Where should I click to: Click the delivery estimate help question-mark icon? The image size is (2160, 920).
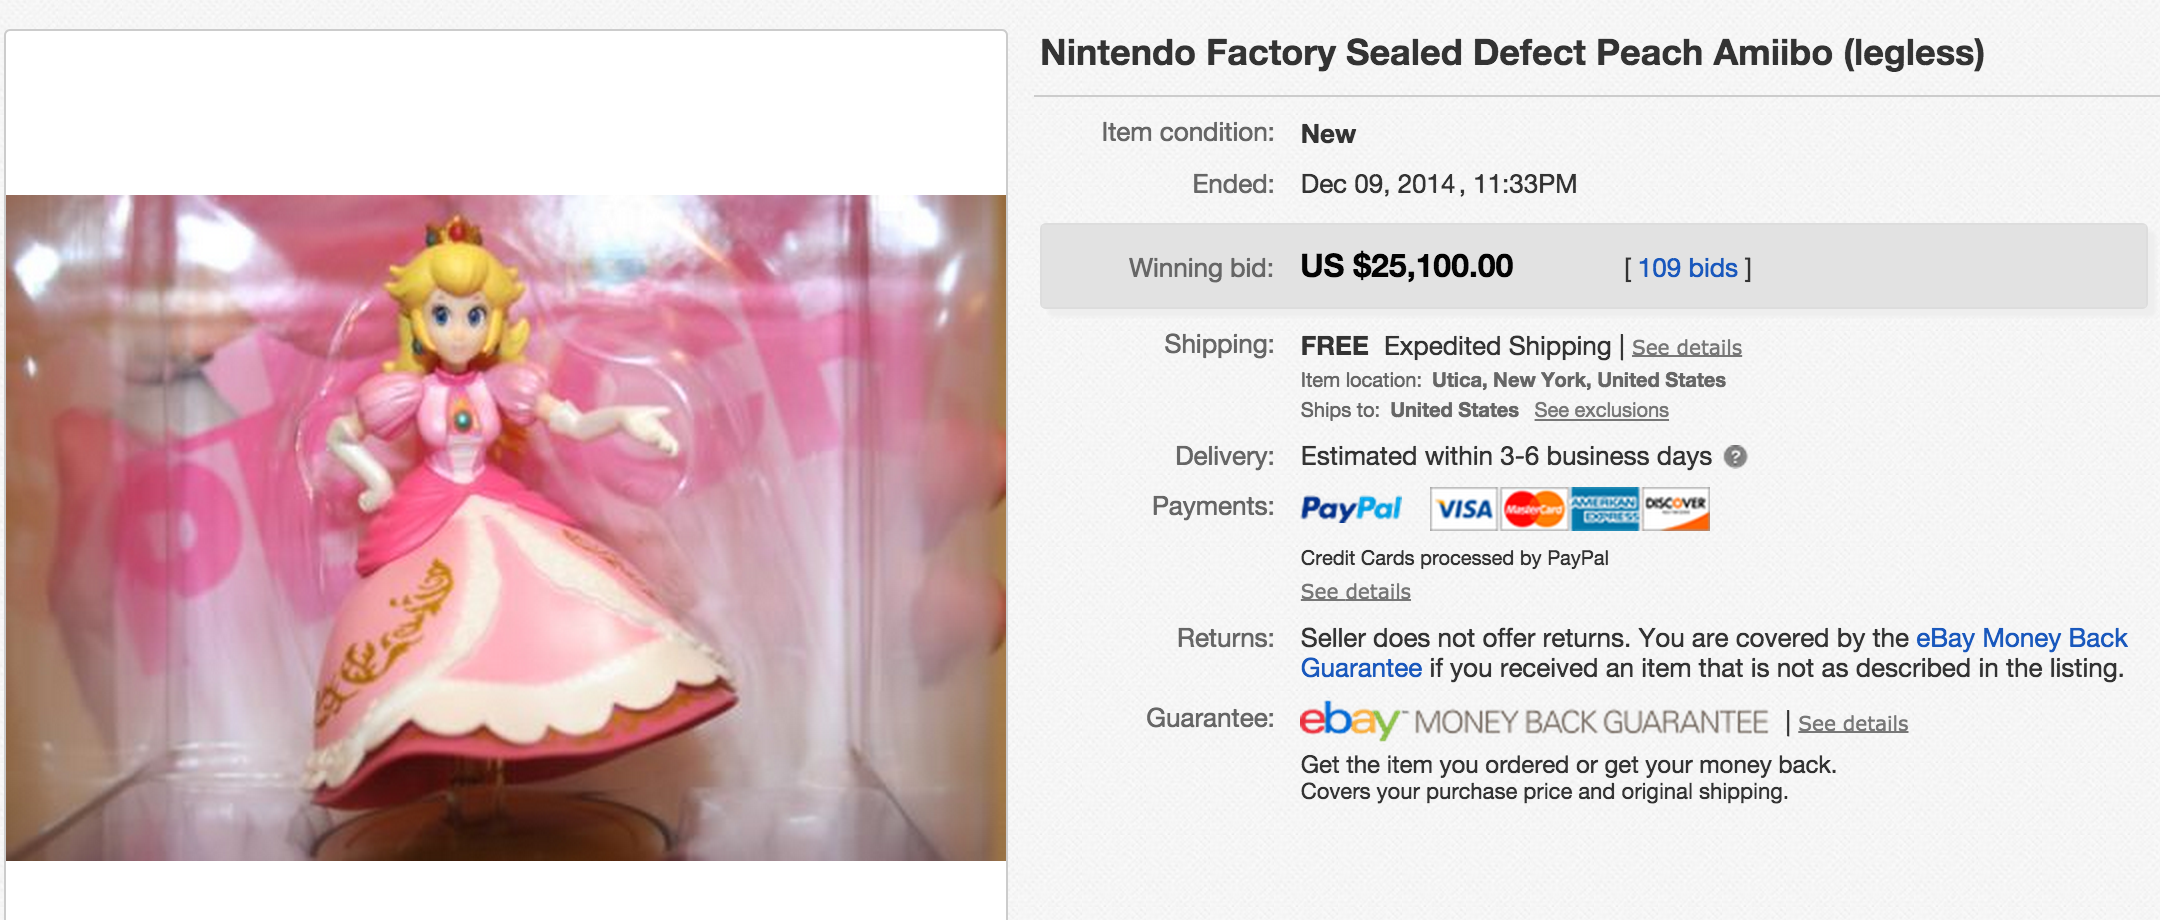1736,457
